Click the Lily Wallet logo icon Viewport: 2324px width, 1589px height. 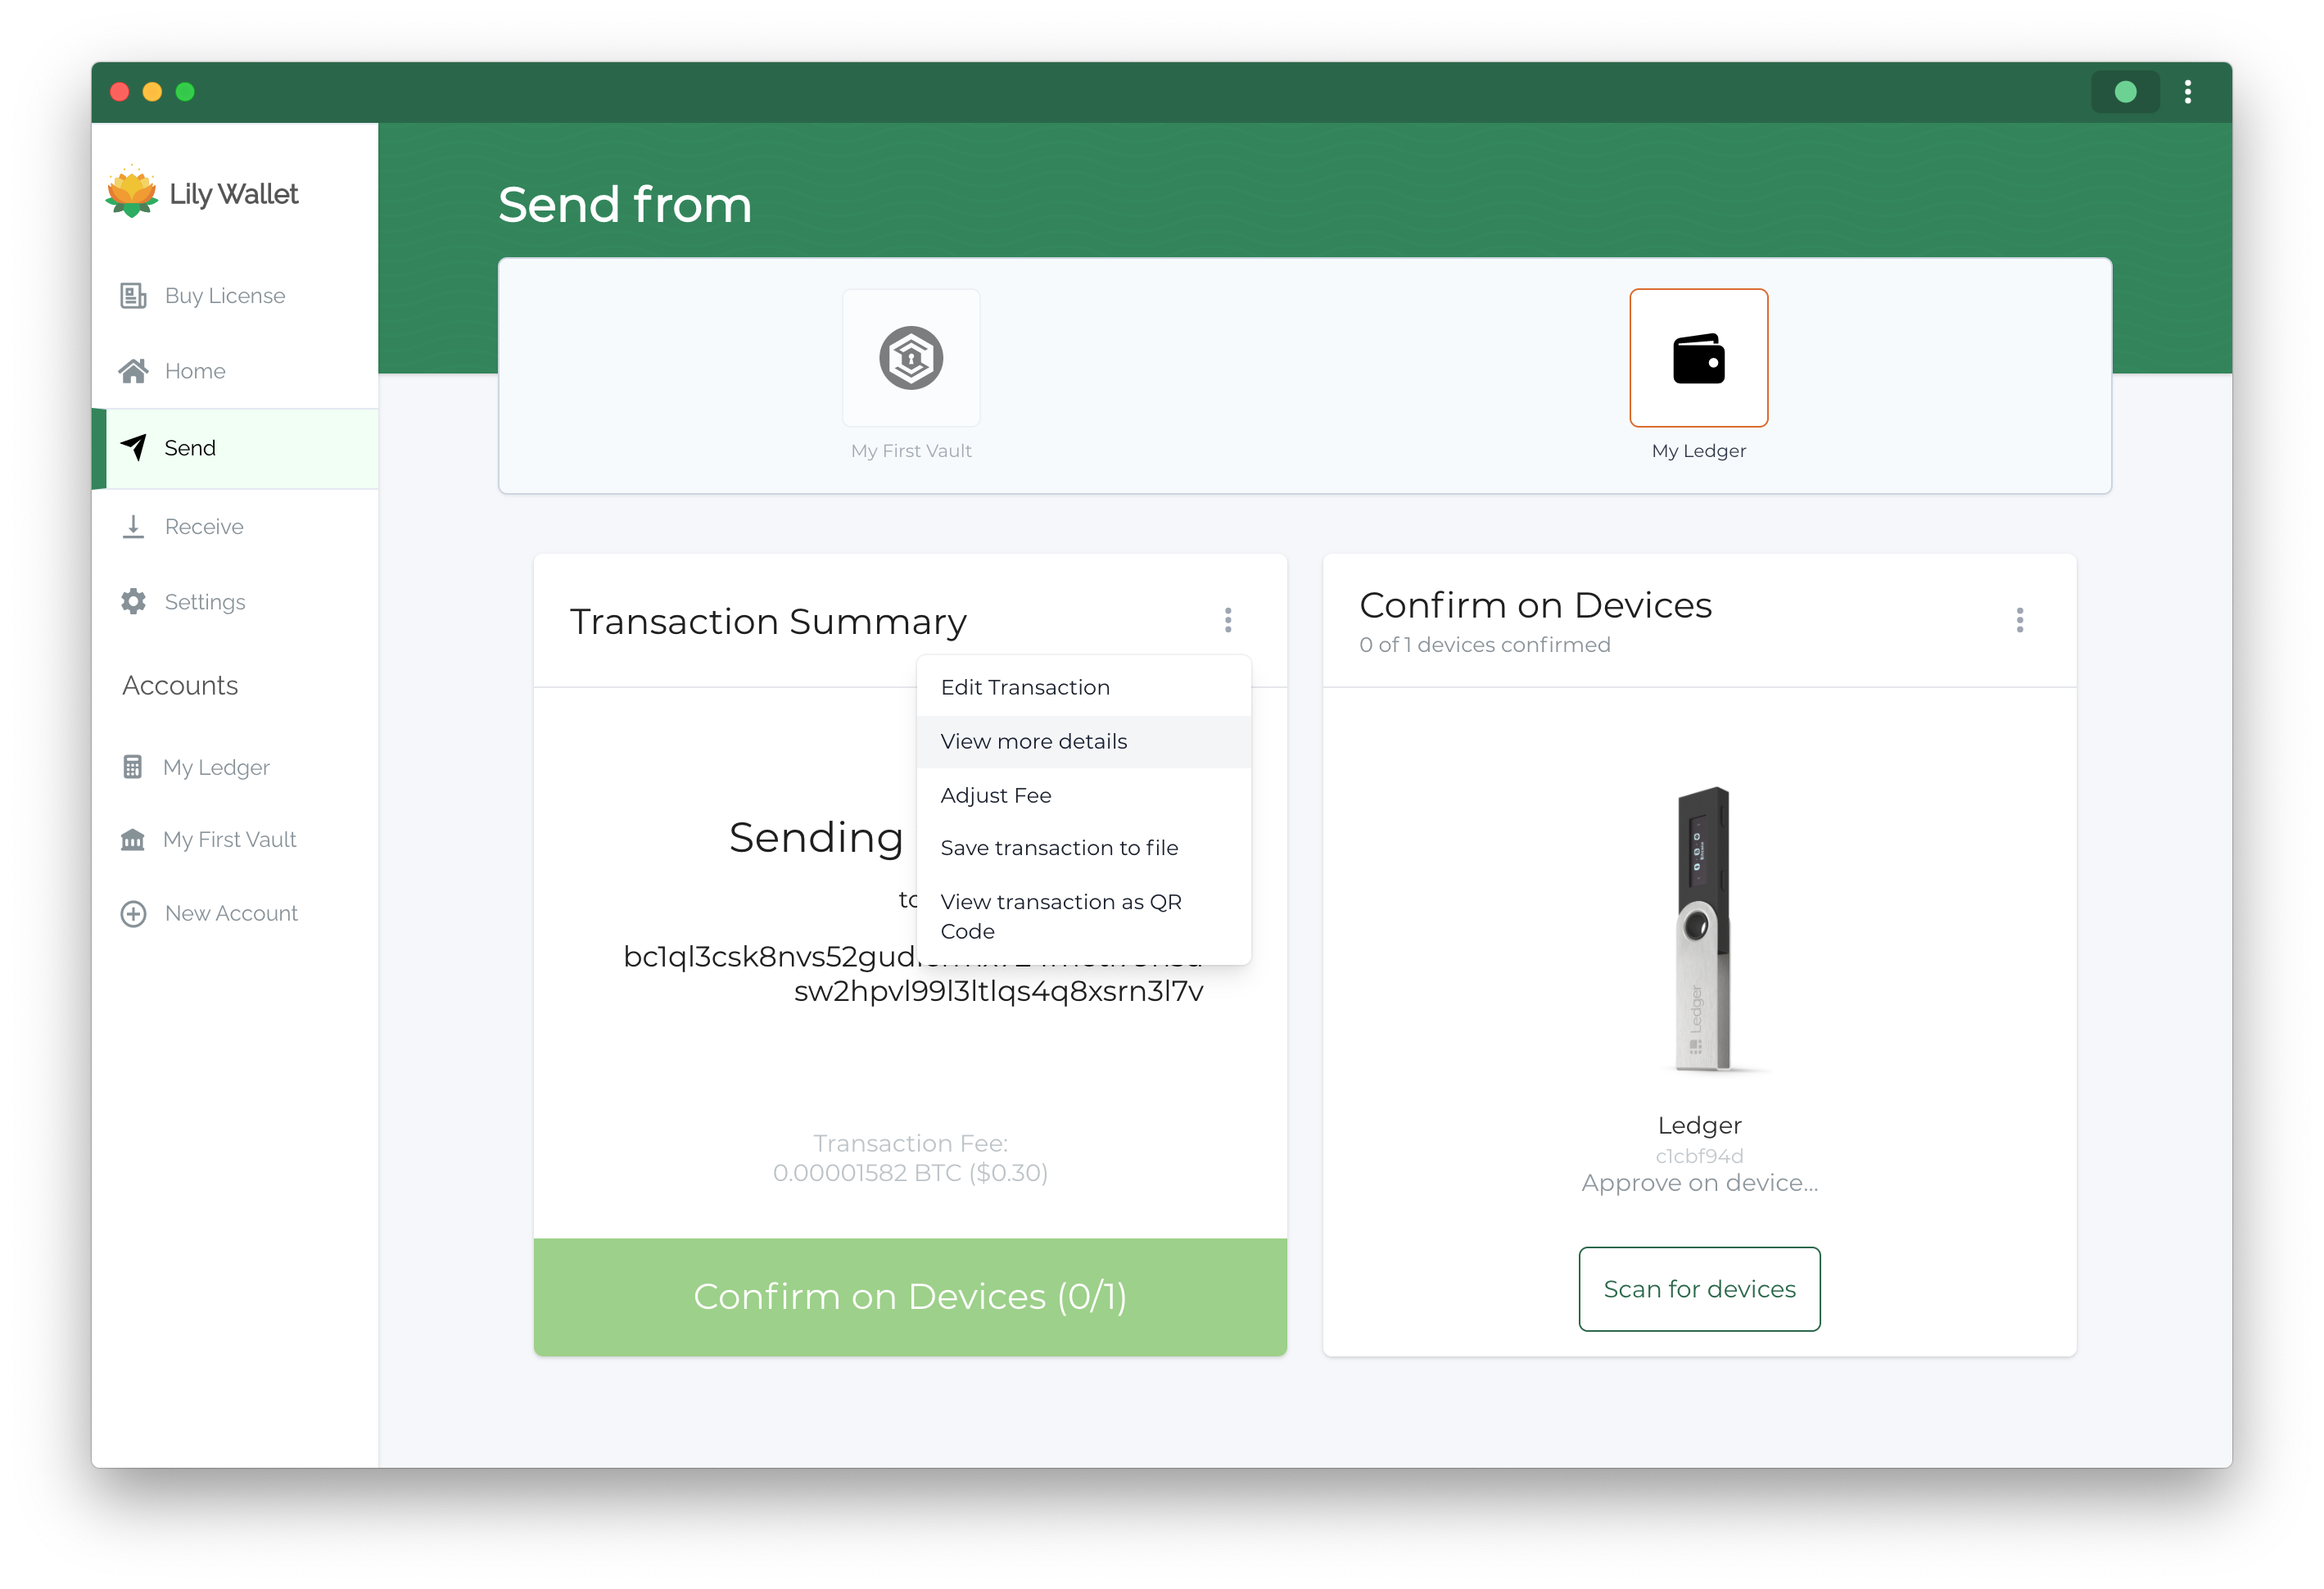click(x=136, y=194)
